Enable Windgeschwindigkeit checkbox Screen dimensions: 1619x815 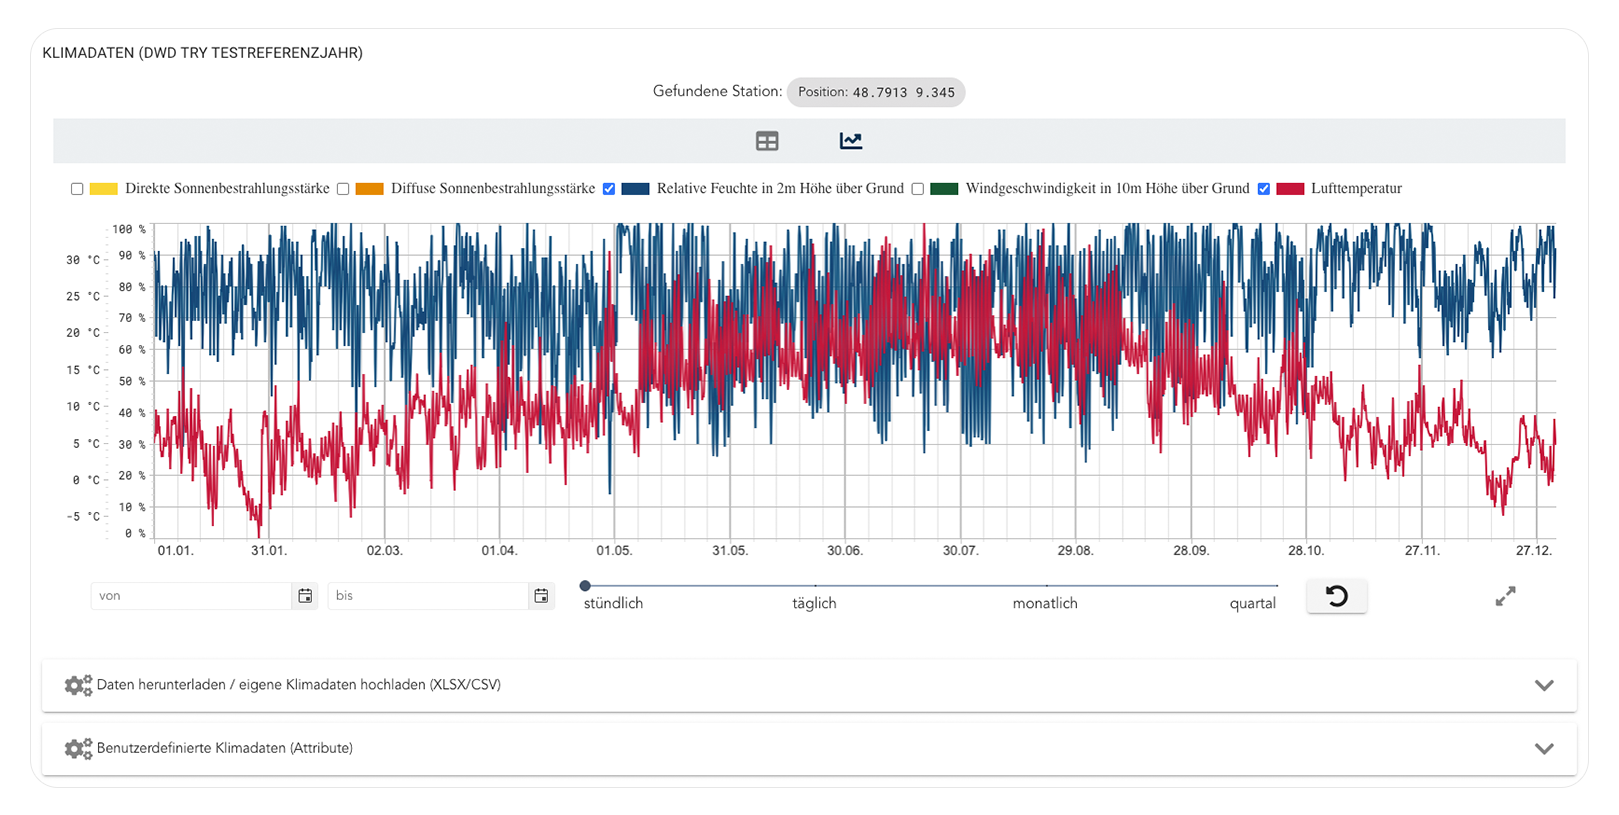pos(917,189)
